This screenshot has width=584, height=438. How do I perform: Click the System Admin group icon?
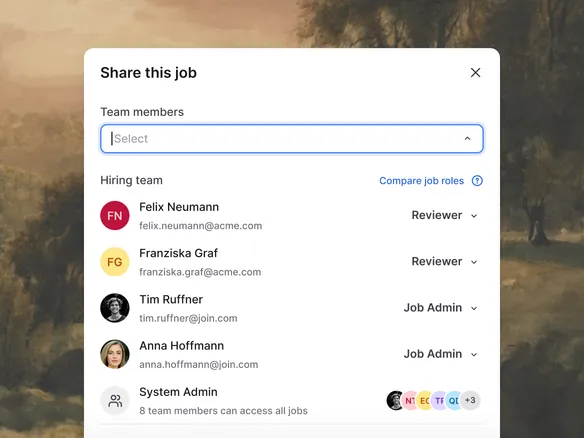click(x=115, y=400)
